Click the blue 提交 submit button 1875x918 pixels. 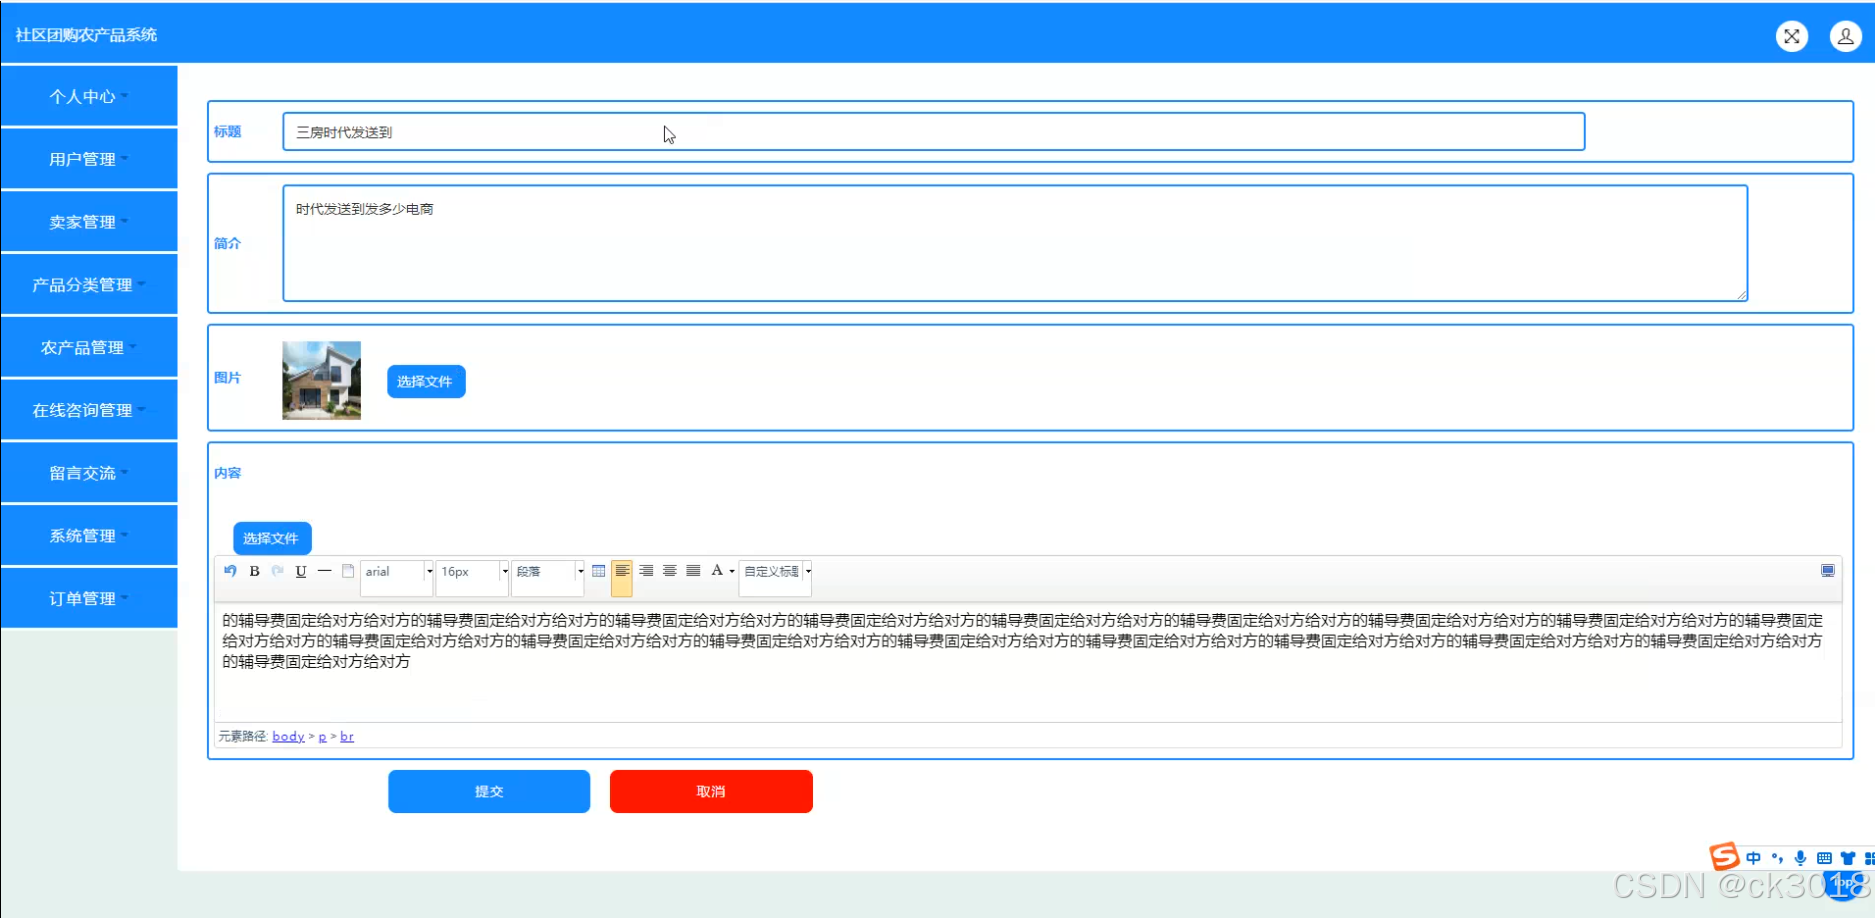tap(489, 791)
